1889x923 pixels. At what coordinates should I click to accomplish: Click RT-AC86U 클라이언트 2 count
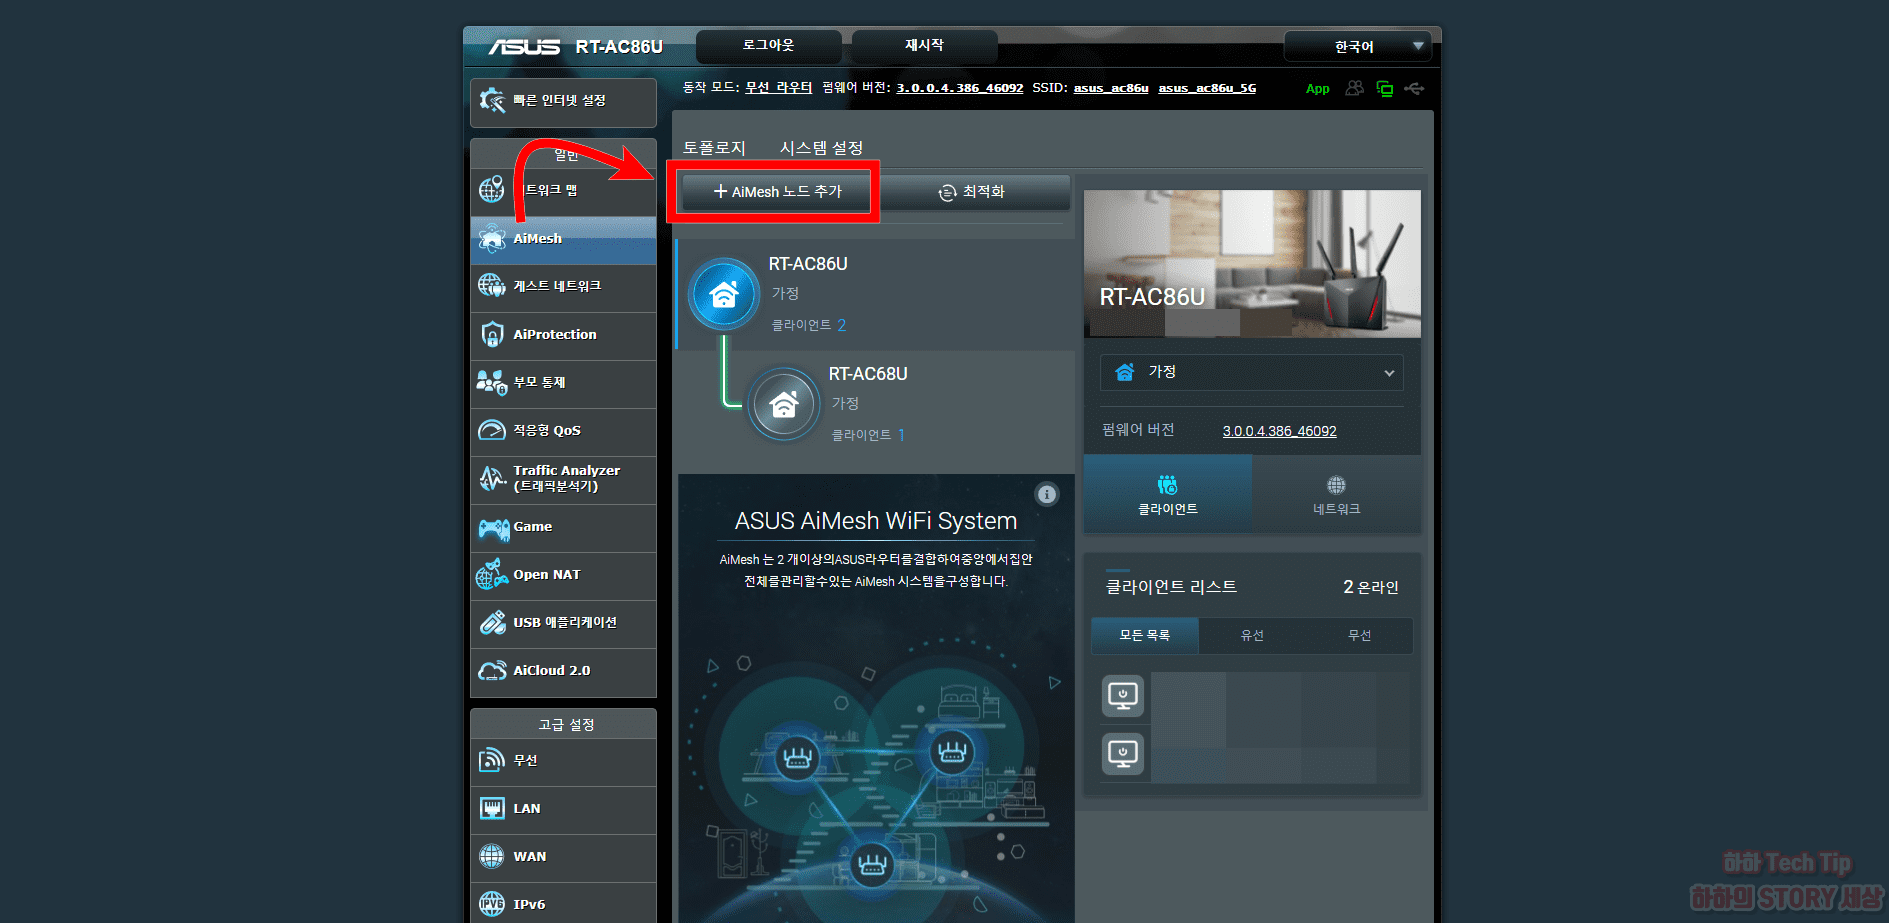click(x=808, y=325)
